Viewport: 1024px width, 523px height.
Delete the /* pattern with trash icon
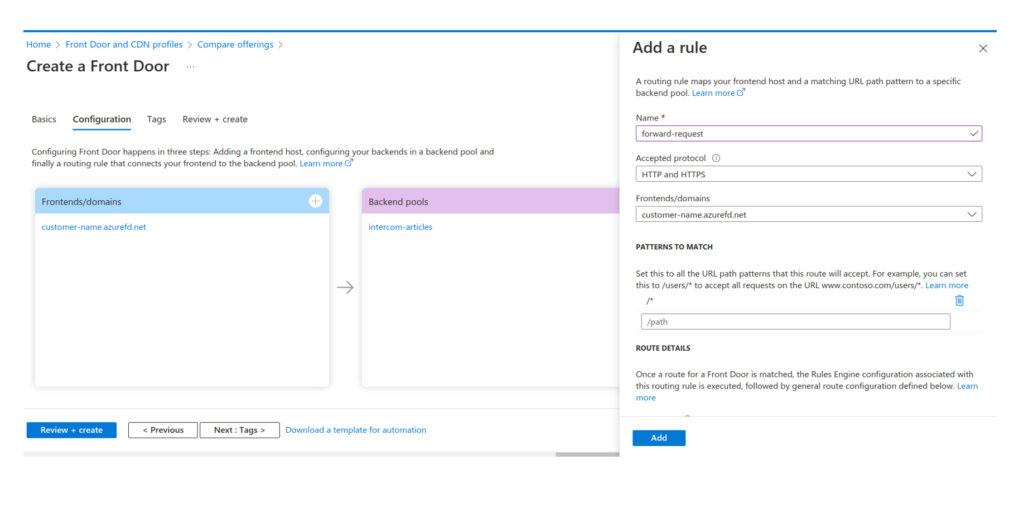959,300
